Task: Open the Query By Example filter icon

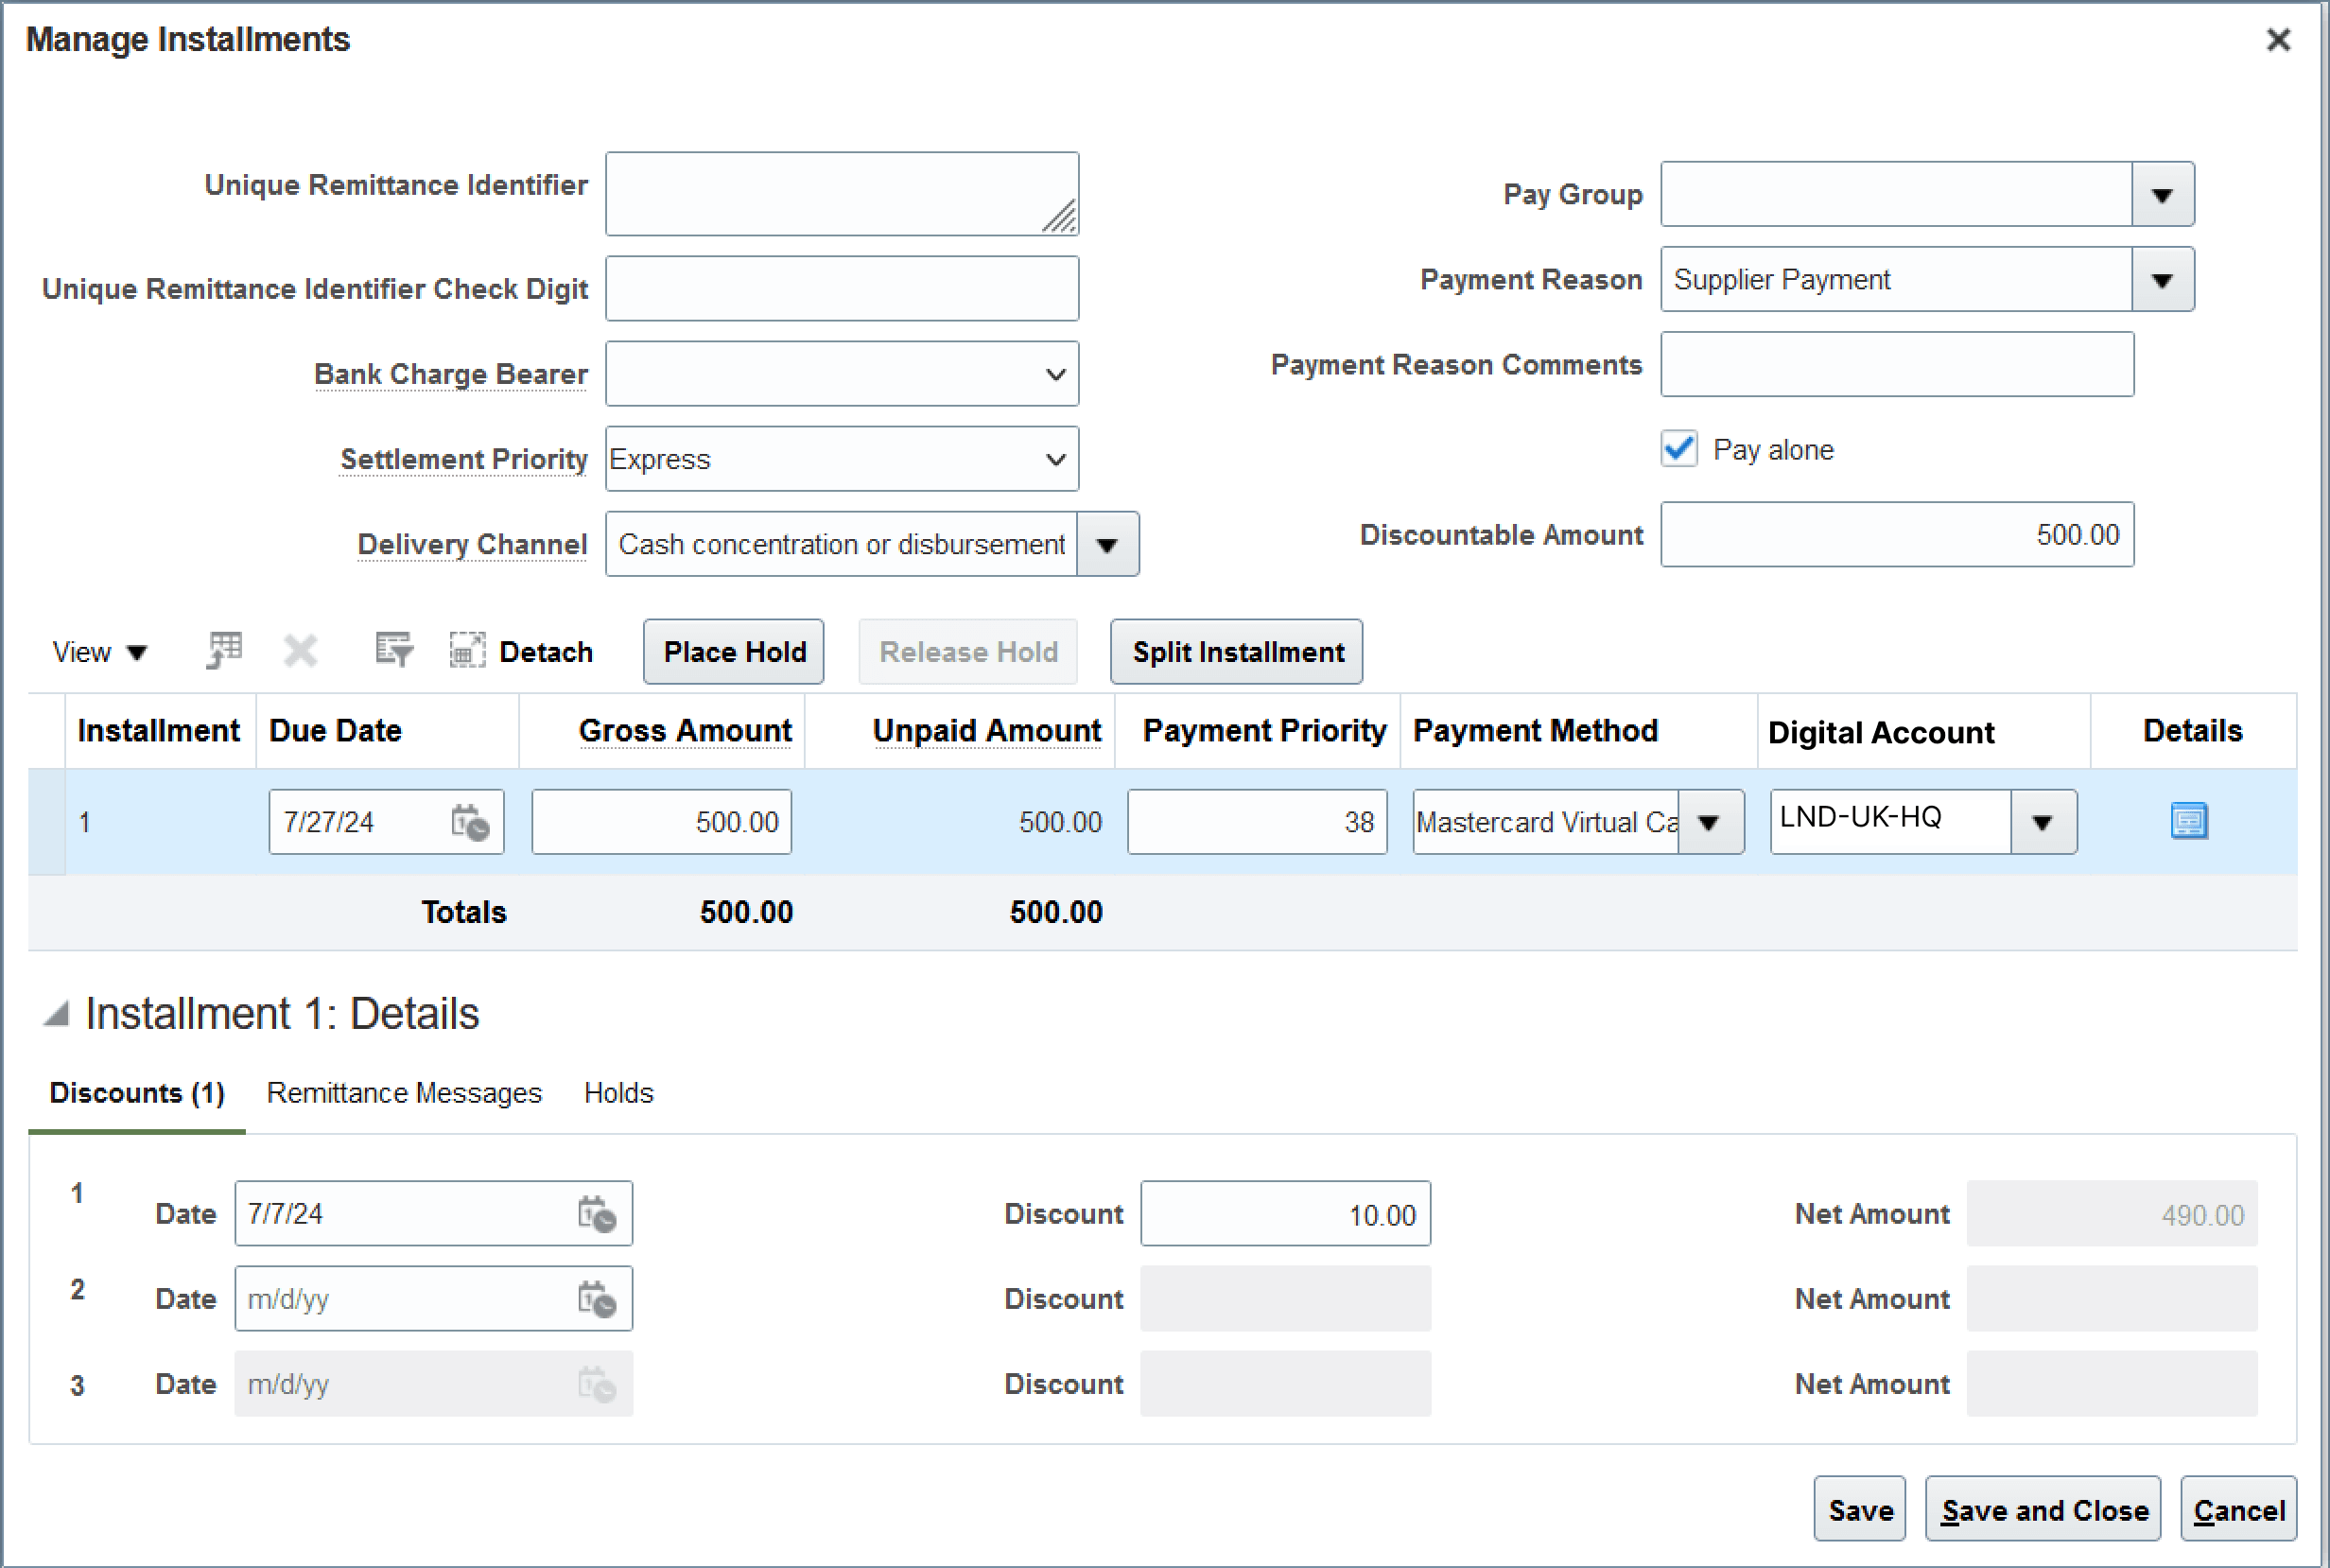Action: point(392,651)
